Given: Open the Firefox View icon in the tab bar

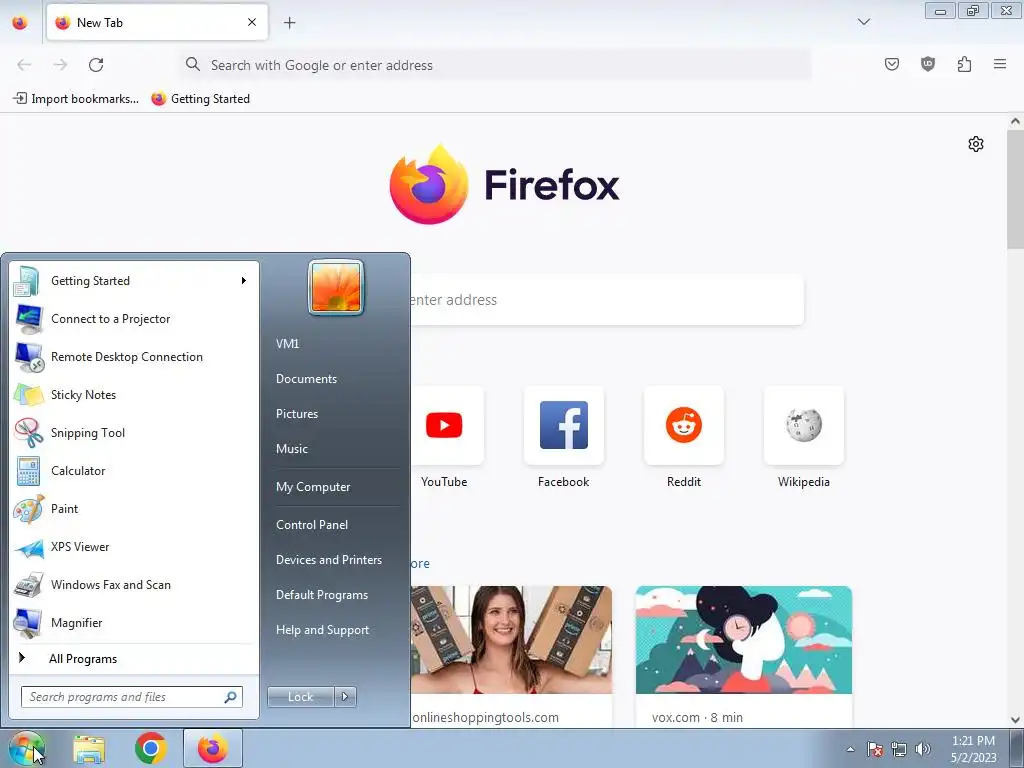Looking at the screenshot, I should (20, 23).
